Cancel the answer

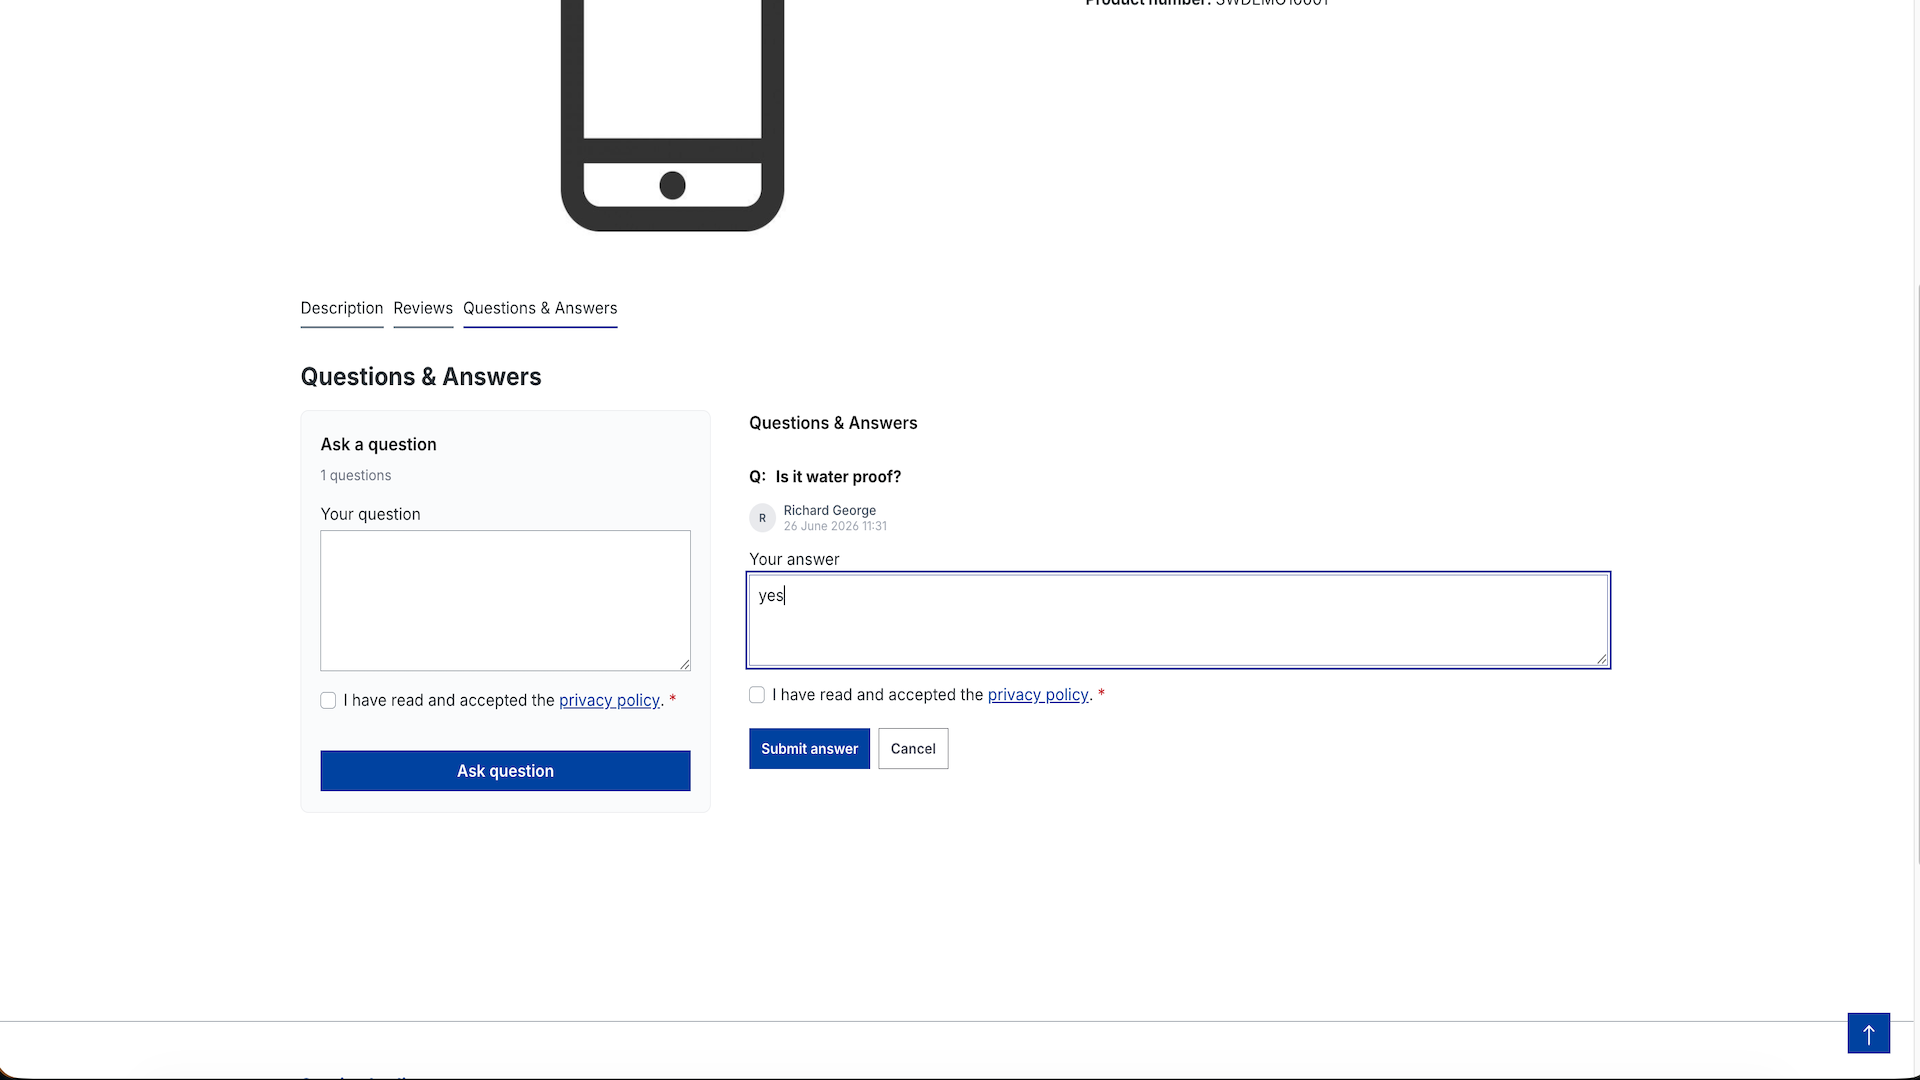[x=913, y=749]
